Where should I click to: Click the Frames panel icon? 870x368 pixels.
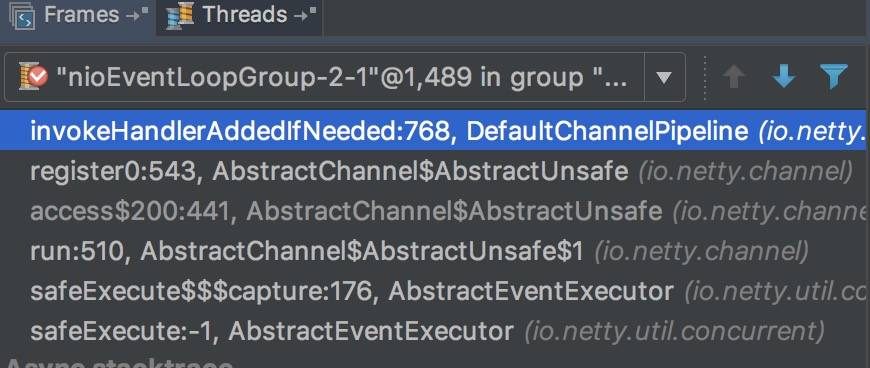[x=23, y=16]
